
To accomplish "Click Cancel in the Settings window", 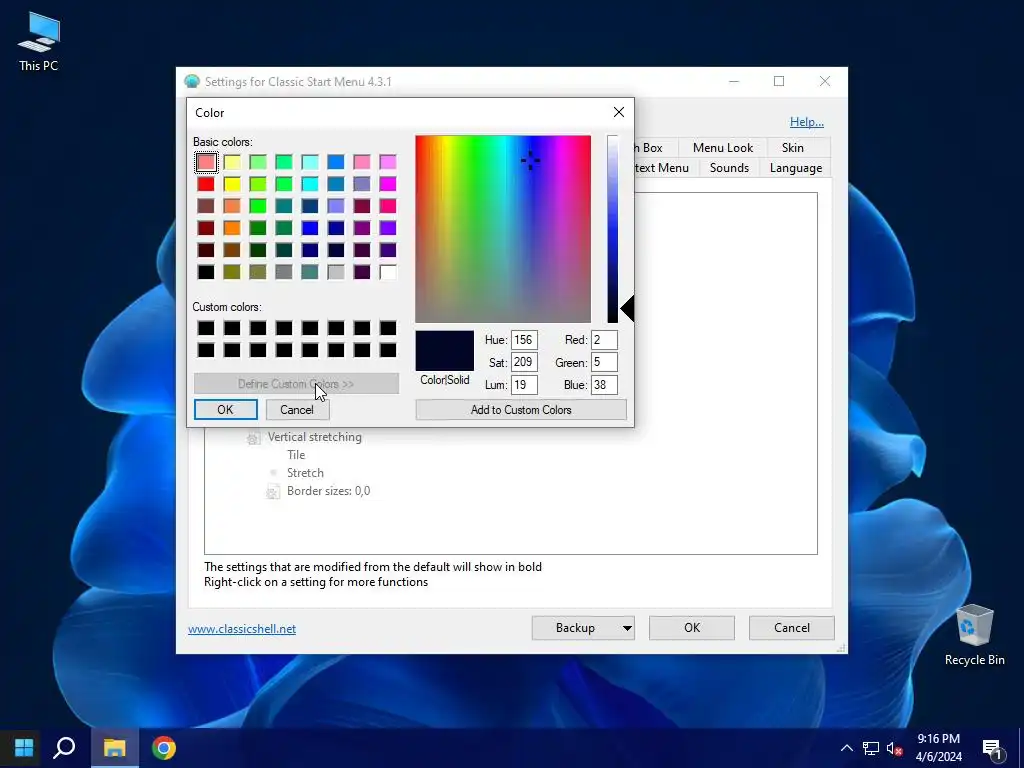I will click(x=792, y=628).
